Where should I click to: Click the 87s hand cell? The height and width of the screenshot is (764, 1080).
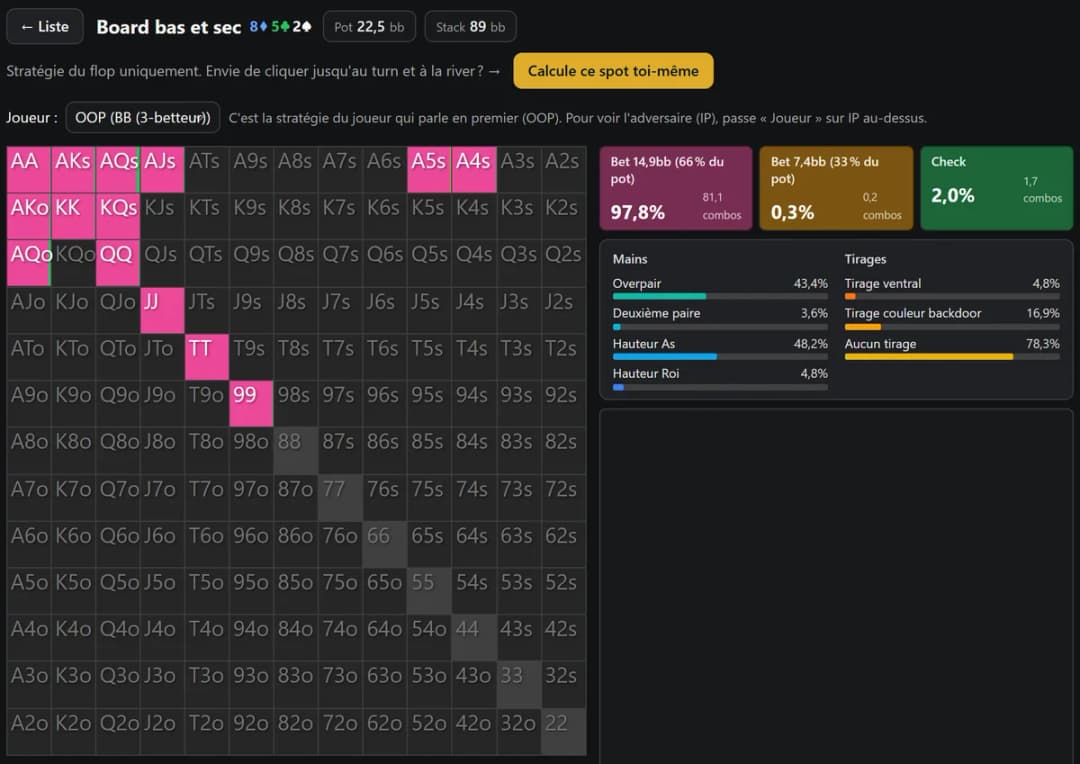point(340,451)
